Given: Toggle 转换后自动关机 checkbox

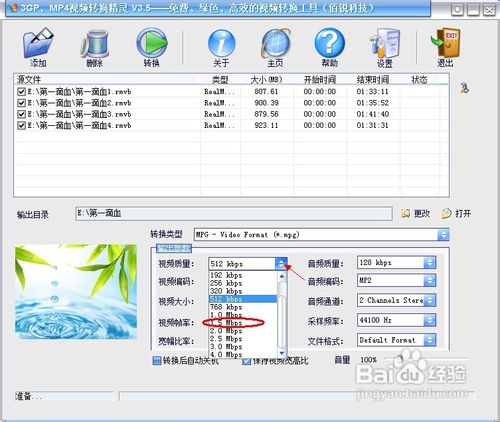Looking at the screenshot, I should (157, 361).
